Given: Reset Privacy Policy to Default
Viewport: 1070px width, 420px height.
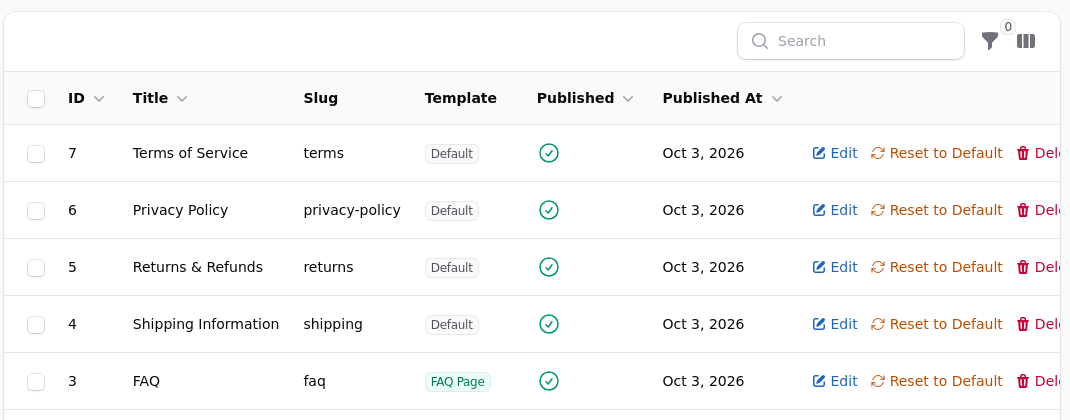Looking at the screenshot, I should tap(937, 210).
